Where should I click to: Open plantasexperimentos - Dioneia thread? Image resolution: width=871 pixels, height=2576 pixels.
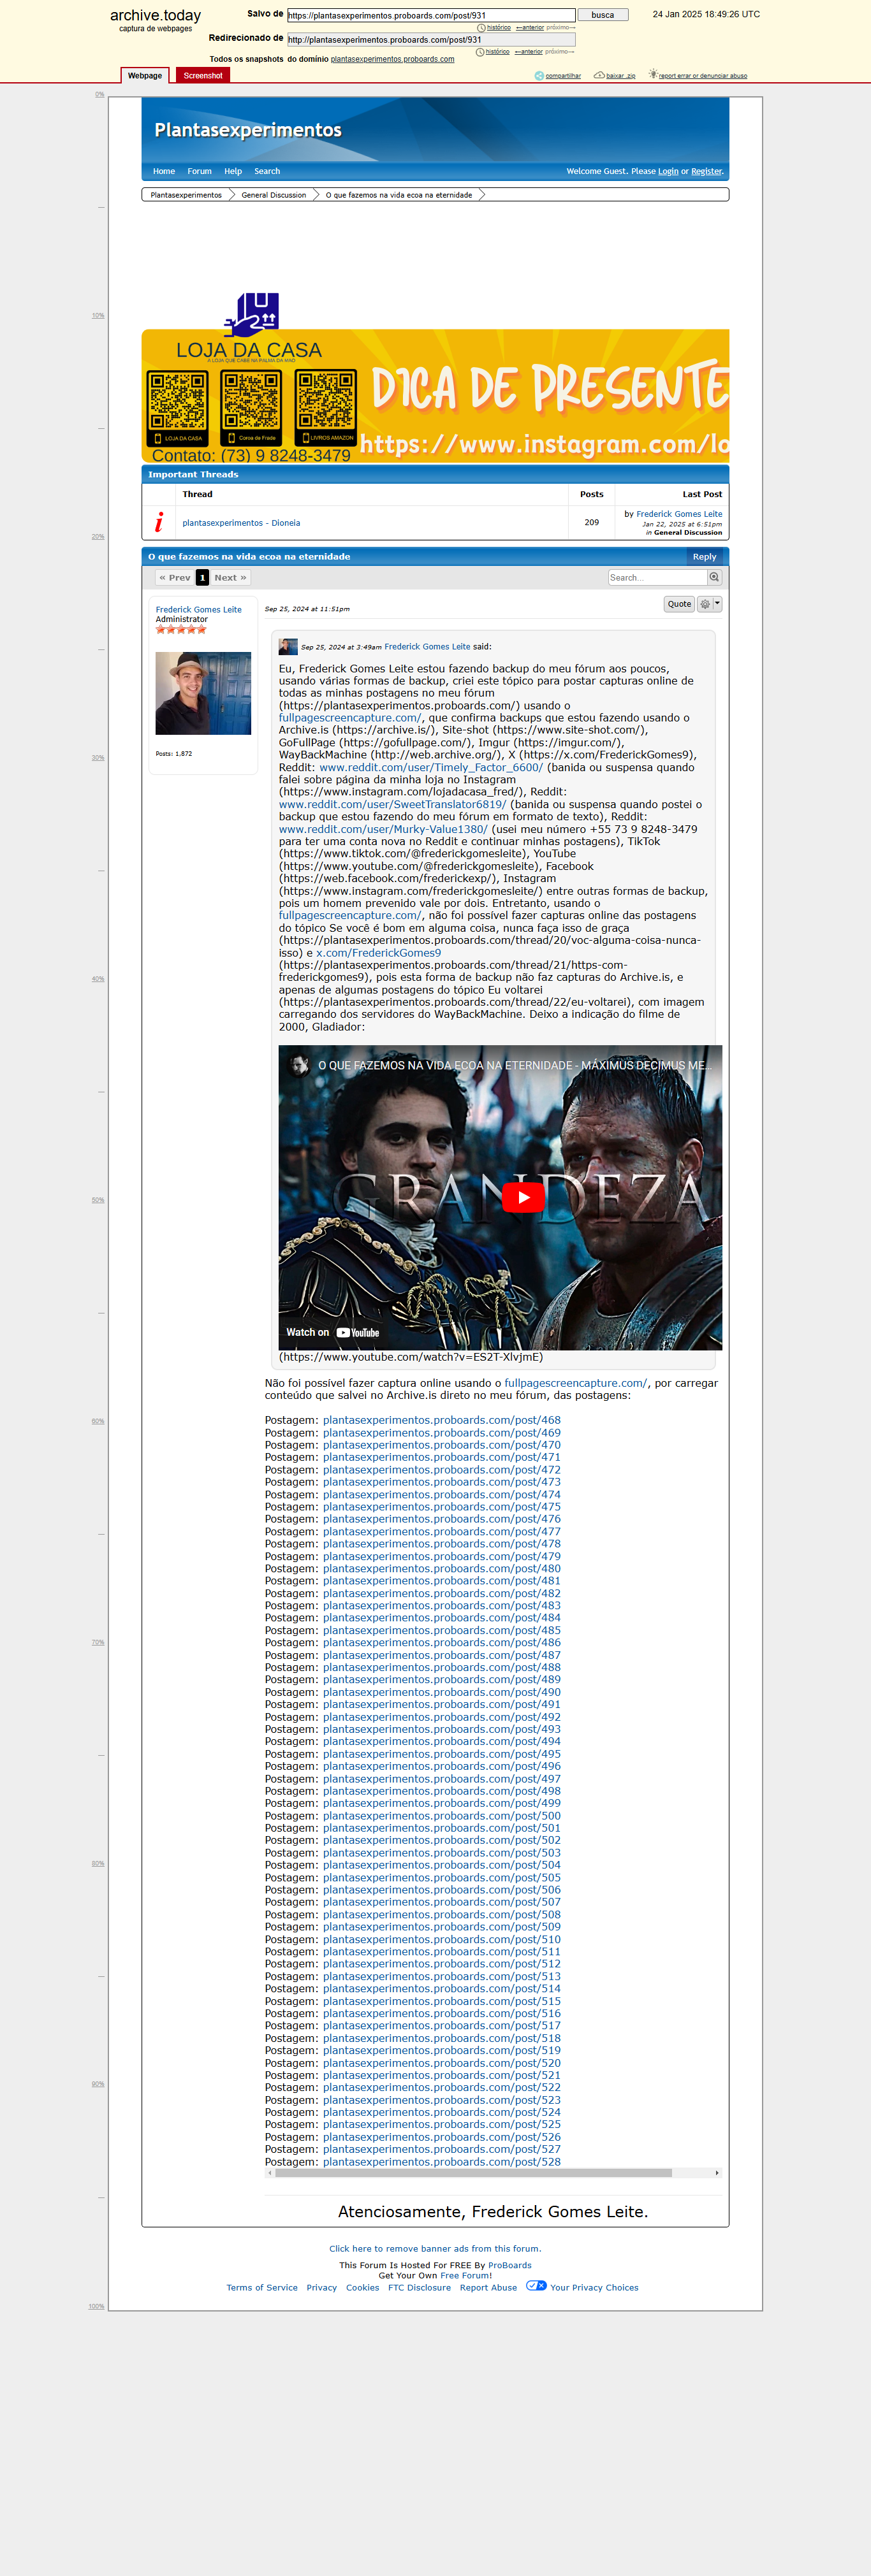241,523
